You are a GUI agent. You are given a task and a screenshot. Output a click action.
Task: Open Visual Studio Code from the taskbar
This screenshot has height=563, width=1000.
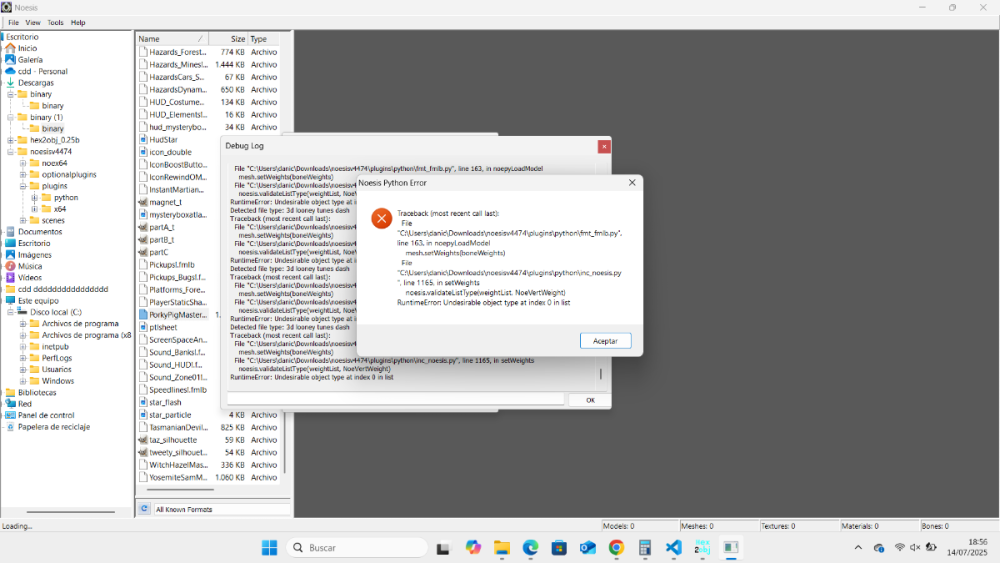click(673, 548)
